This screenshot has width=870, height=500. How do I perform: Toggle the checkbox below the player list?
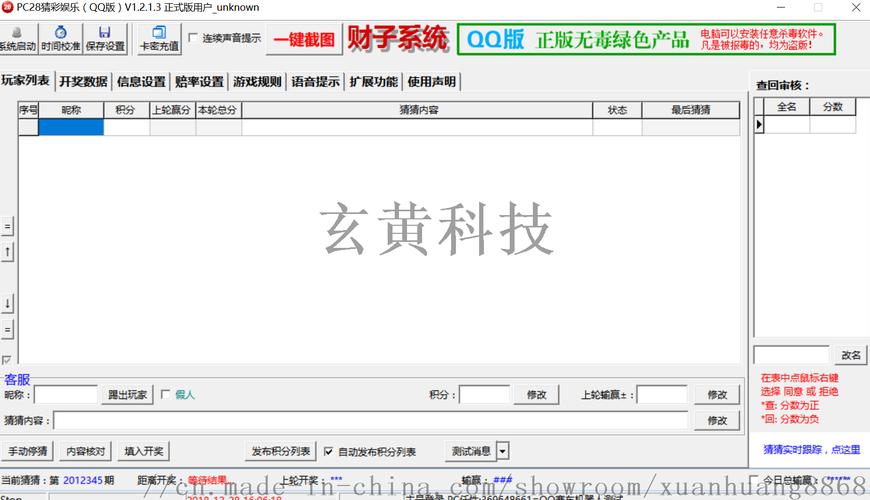tap(7, 360)
